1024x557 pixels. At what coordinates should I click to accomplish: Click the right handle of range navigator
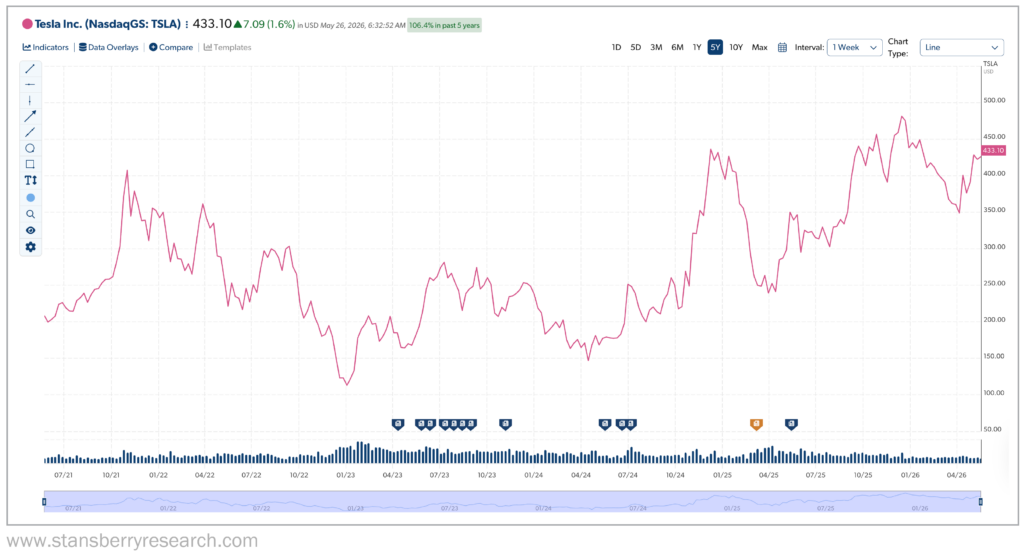click(980, 501)
